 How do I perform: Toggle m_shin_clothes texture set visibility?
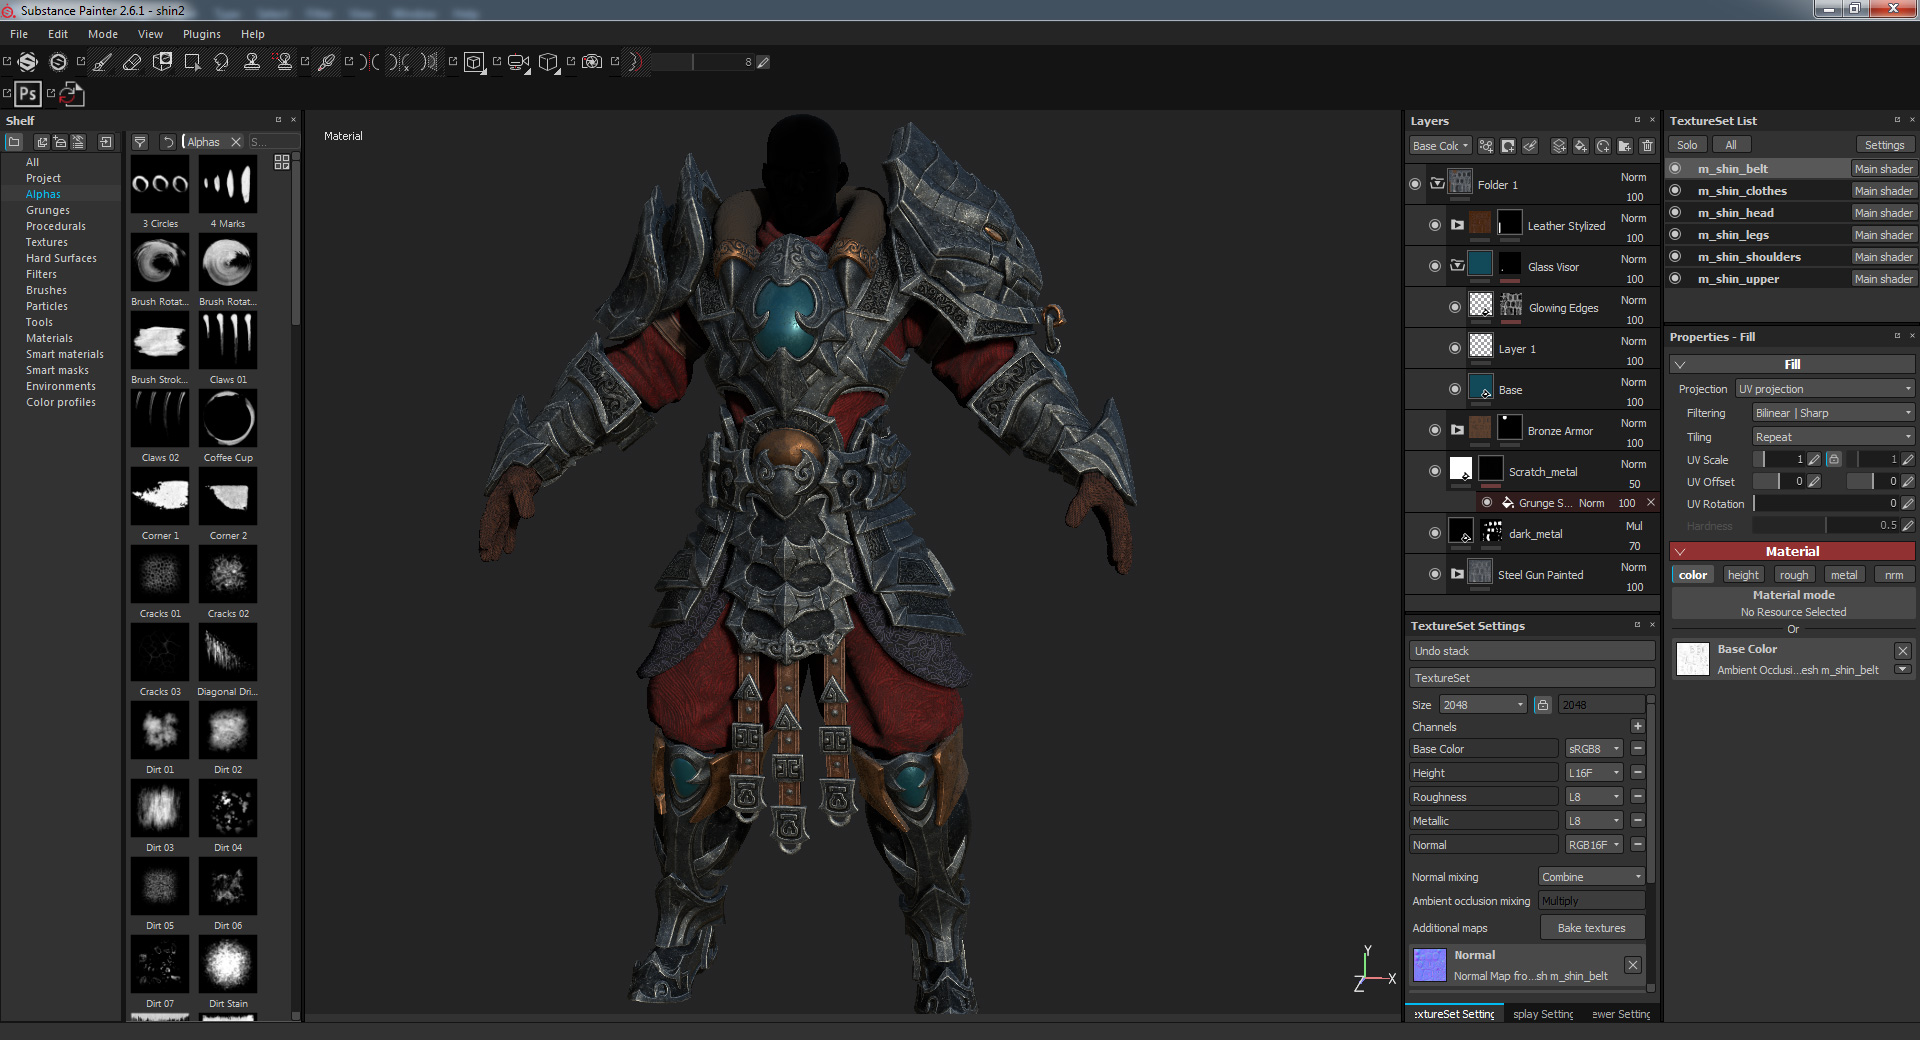click(x=1676, y=190)
